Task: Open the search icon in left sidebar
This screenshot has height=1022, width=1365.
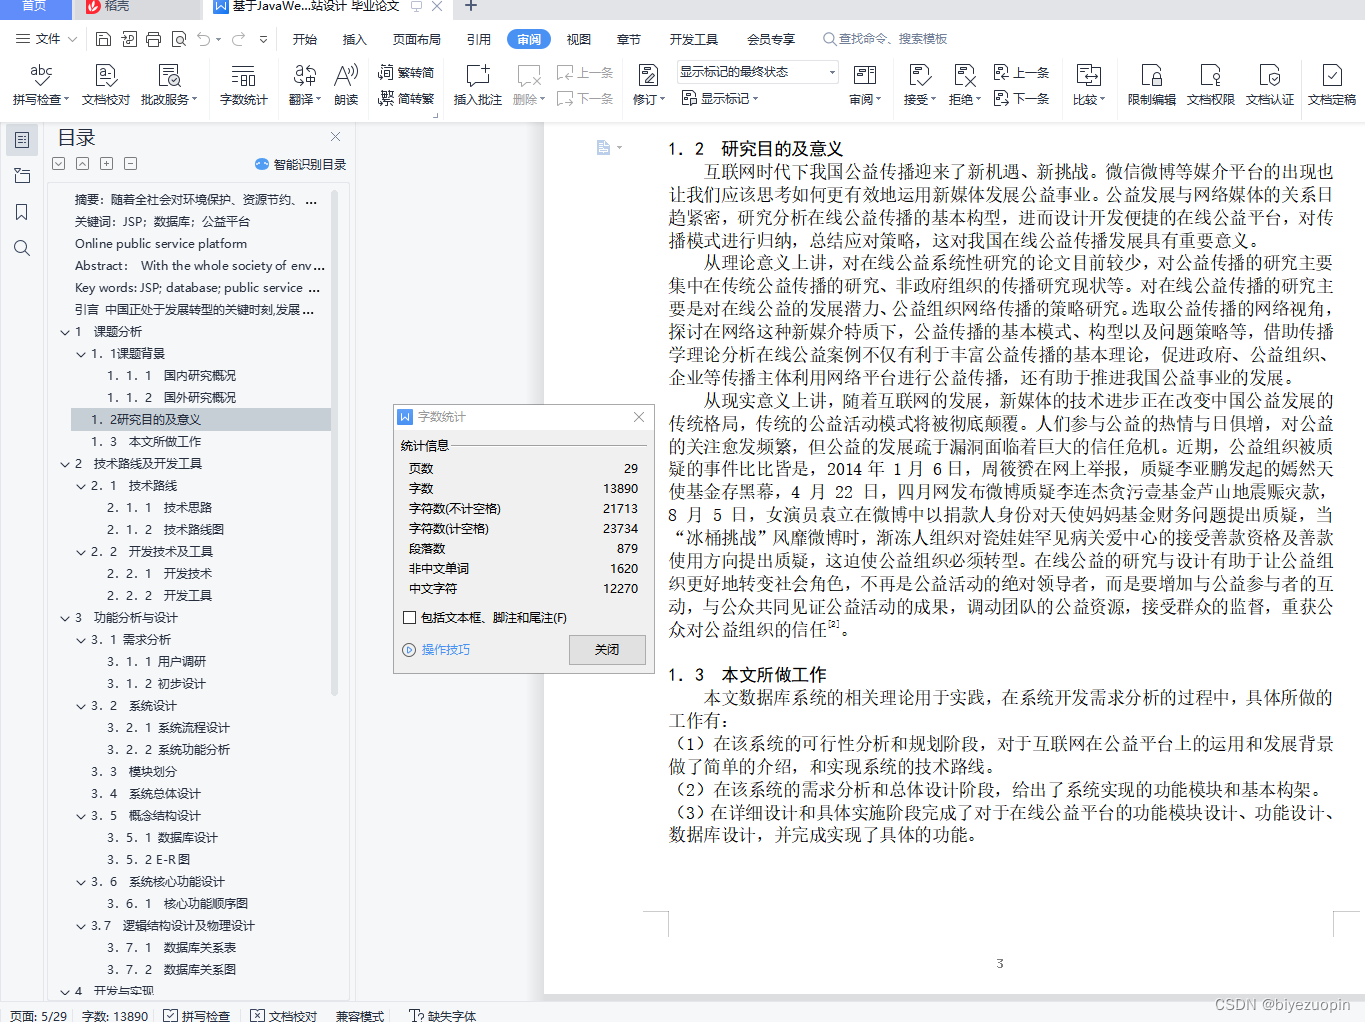Action: coord(22,248)
